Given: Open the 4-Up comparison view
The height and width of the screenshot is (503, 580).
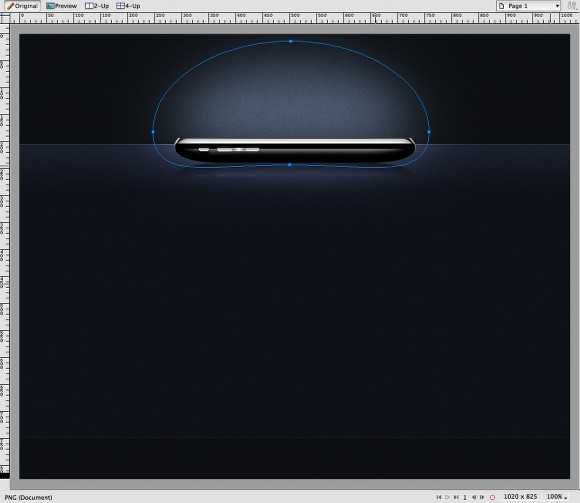Looking at the screenshot, I should pos(128,6).
